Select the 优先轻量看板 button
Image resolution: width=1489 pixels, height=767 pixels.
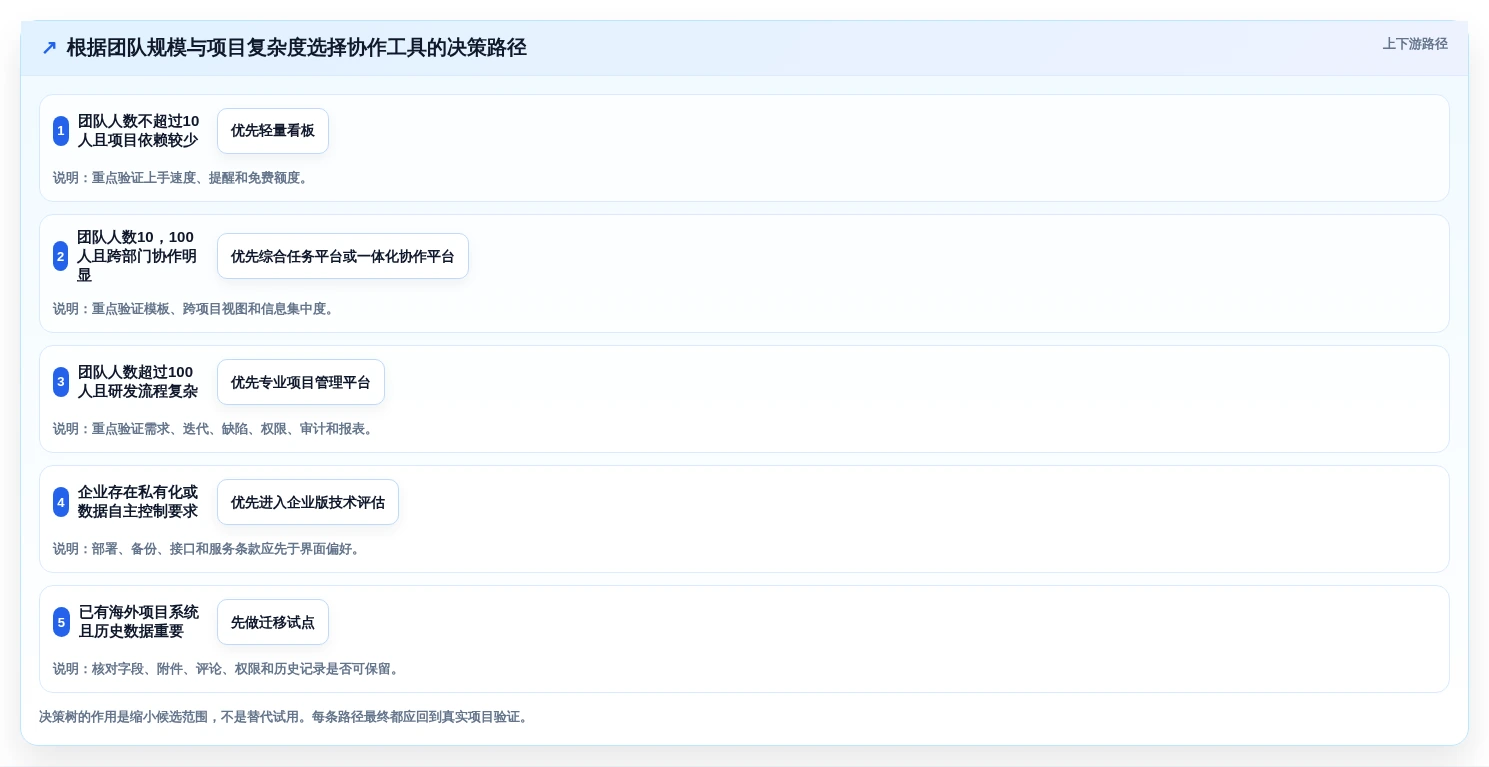pyautogui.click(x=273, y=131)
